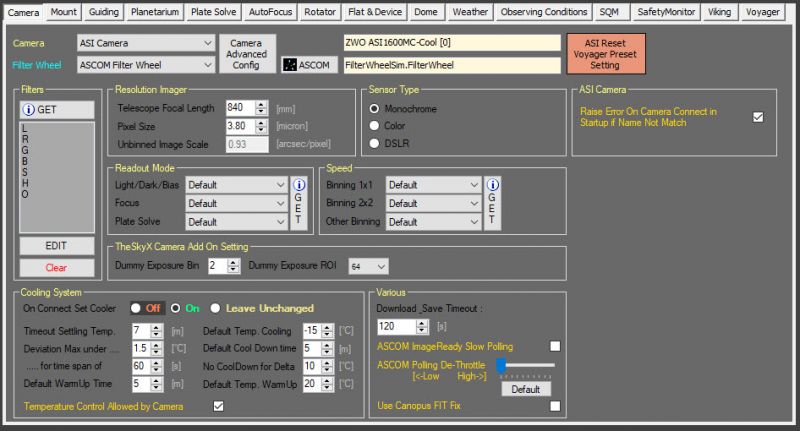Switch to the AutoFocus tab
The width and height of the screenshot is (800, 431).
pos(270,12)
